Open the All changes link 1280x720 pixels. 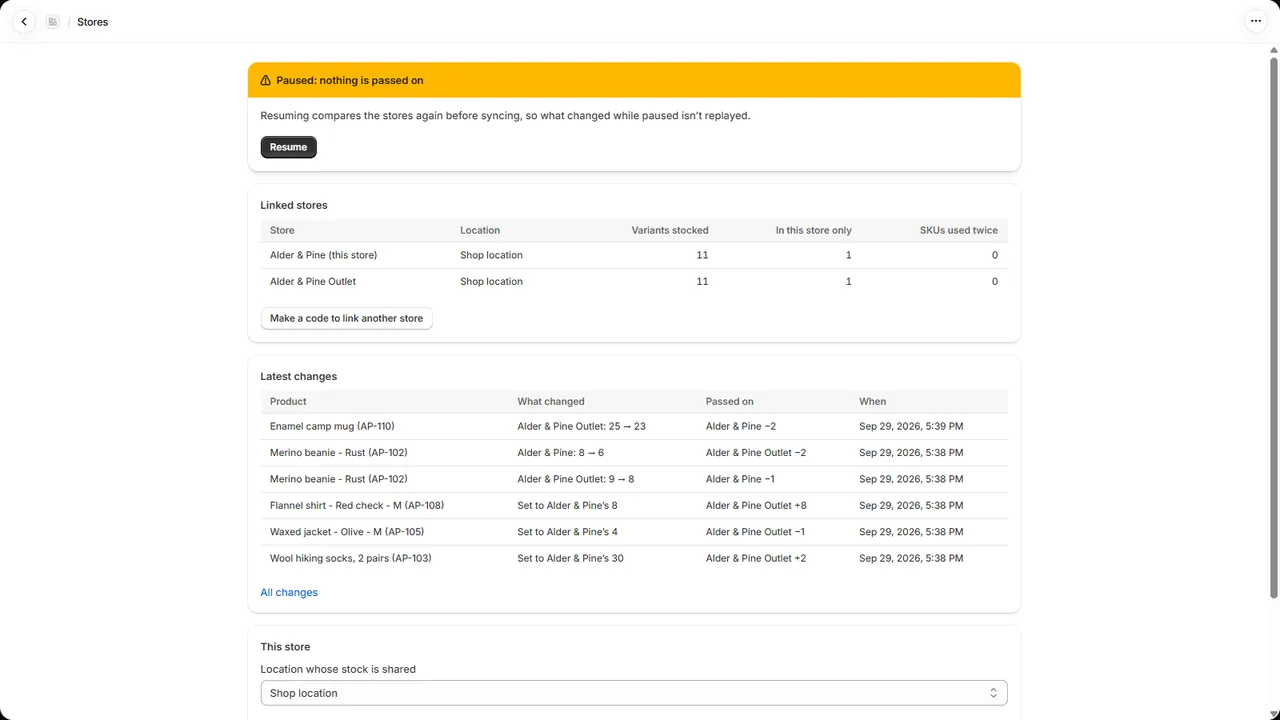tap(289, 592)
